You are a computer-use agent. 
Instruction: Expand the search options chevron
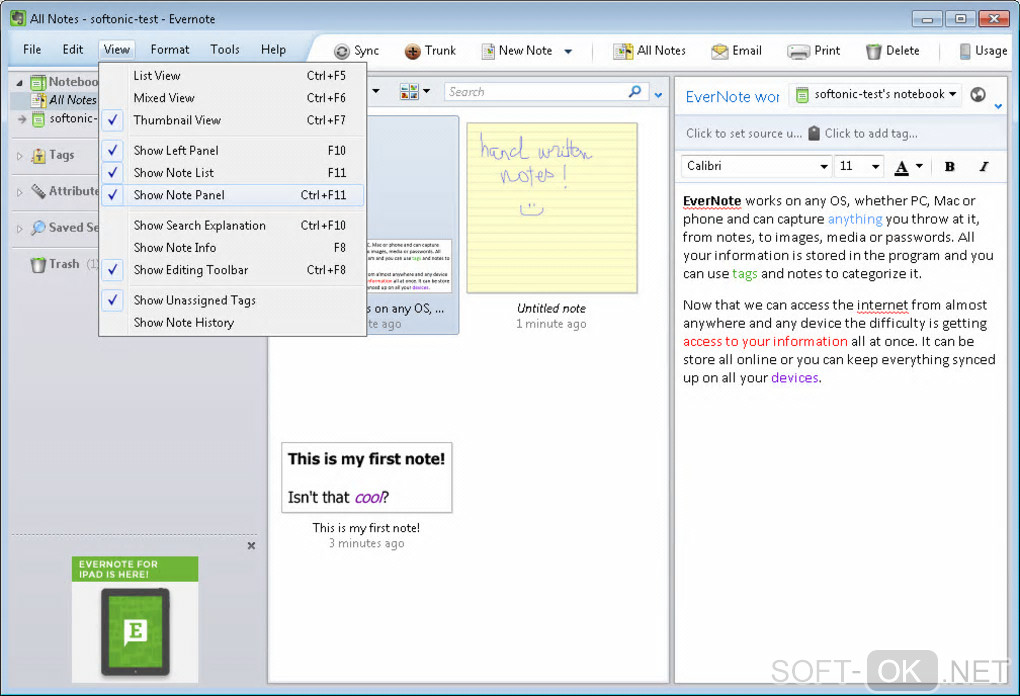[658, 95]
